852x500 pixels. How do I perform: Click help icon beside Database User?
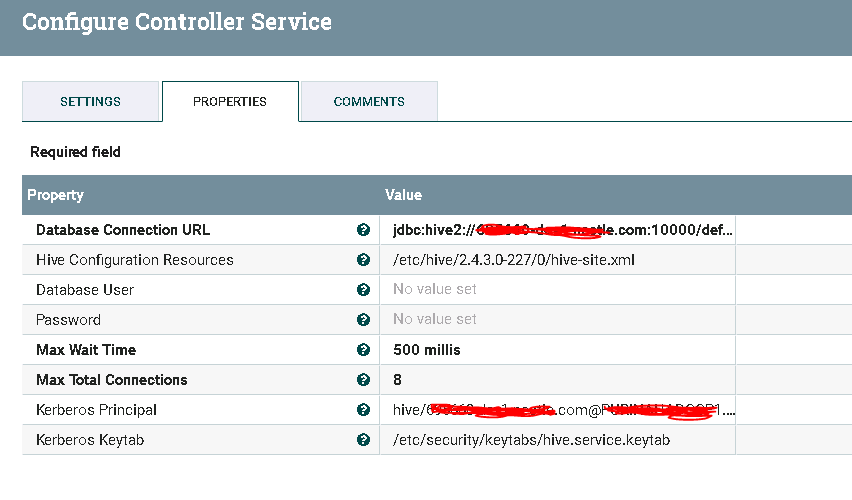pos(363,290)
